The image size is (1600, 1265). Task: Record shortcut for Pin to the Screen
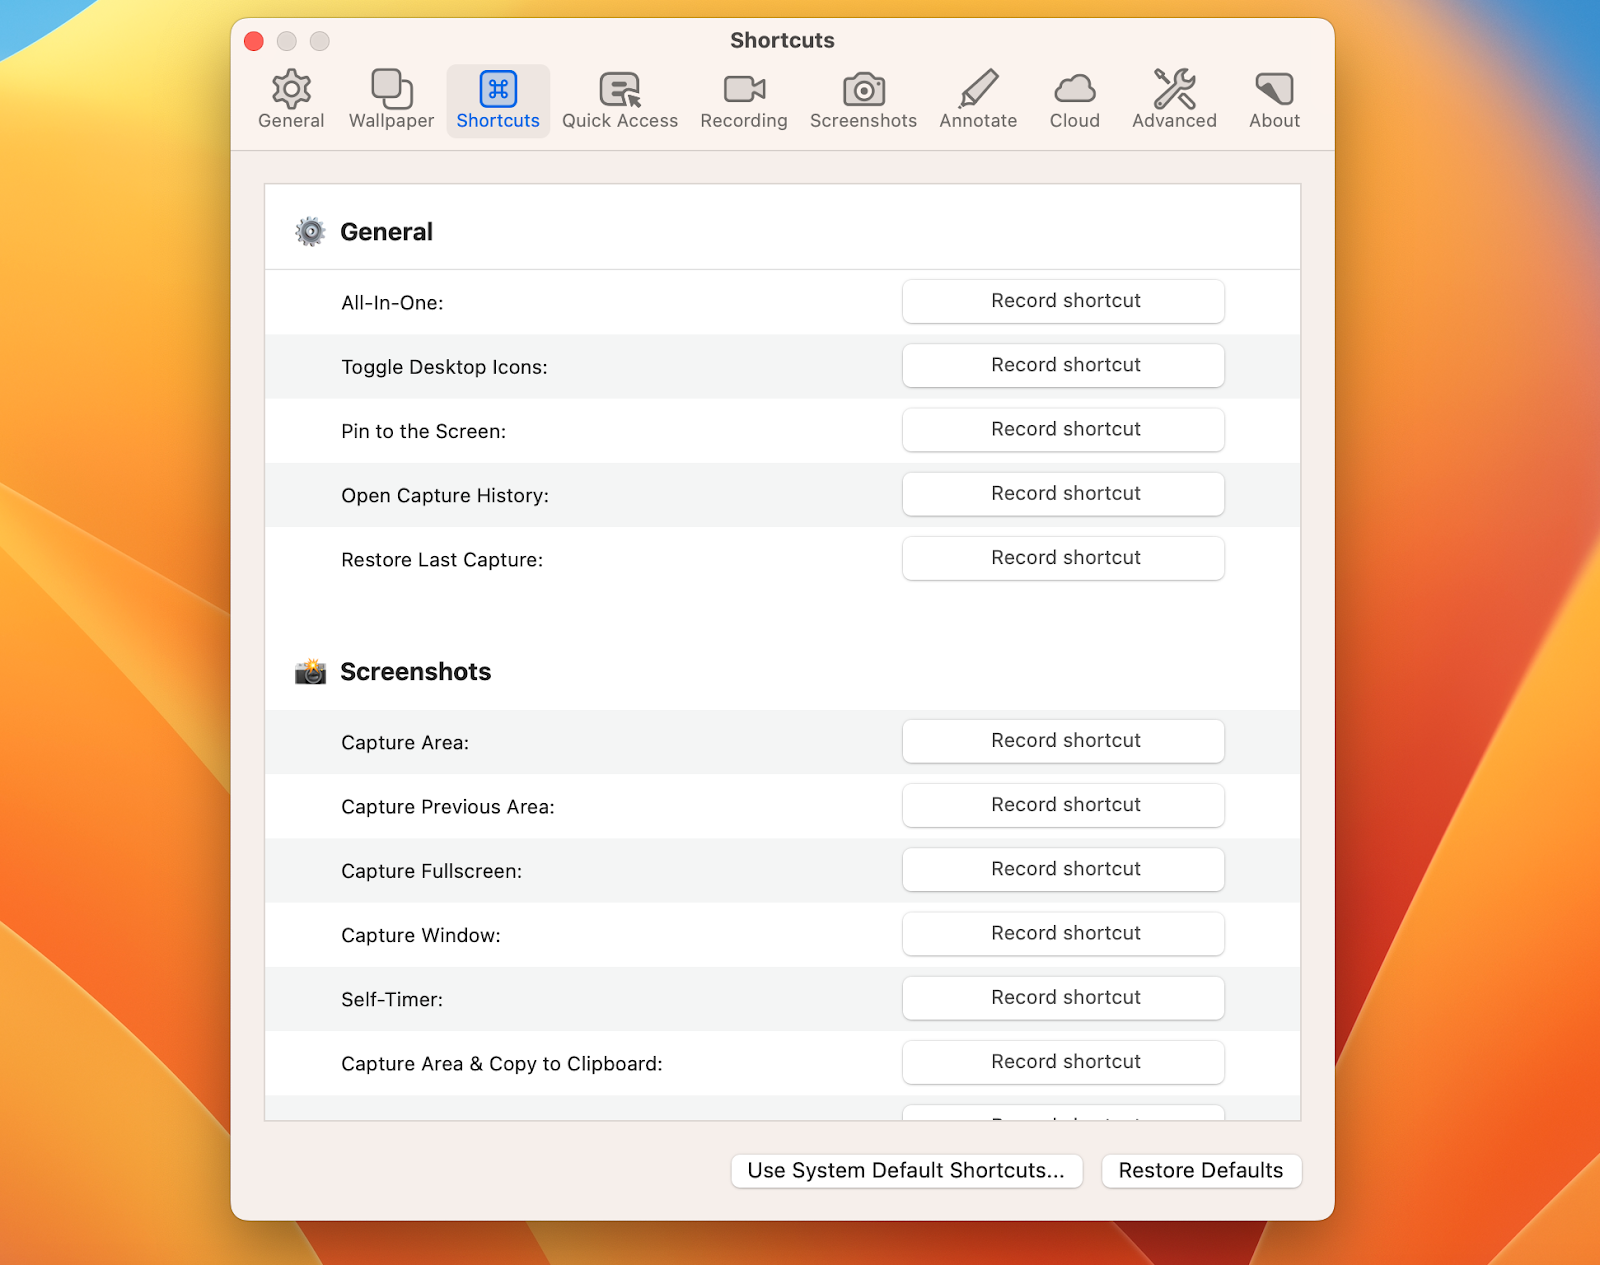tap(1063, 429)
